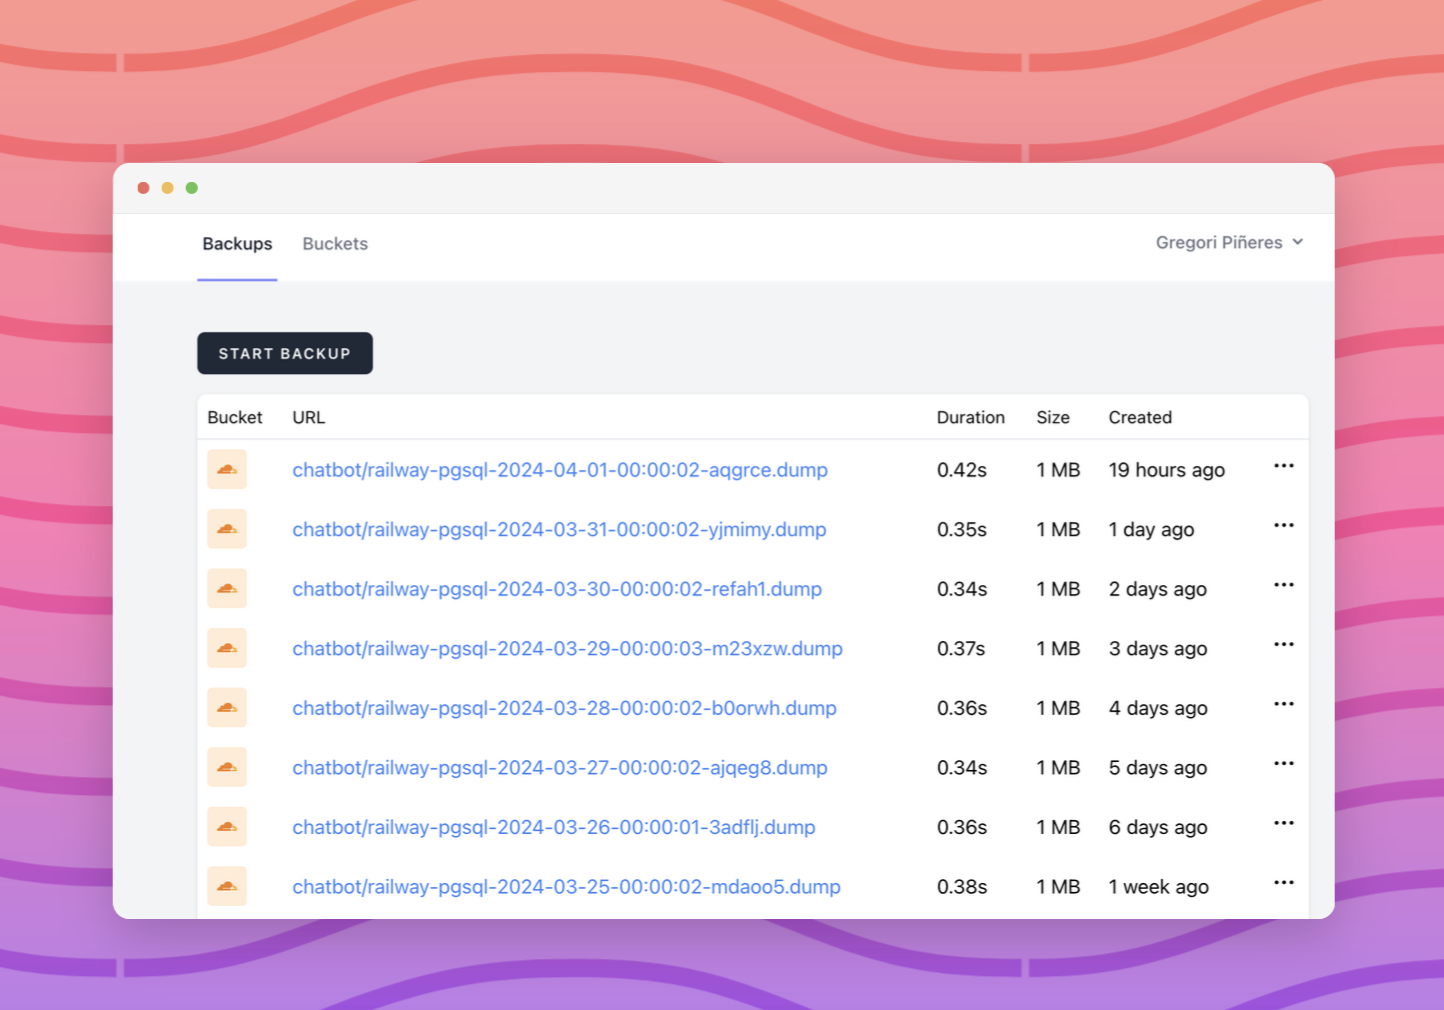
Task: Click the Size column header
Action: [x=1053, y=417]
